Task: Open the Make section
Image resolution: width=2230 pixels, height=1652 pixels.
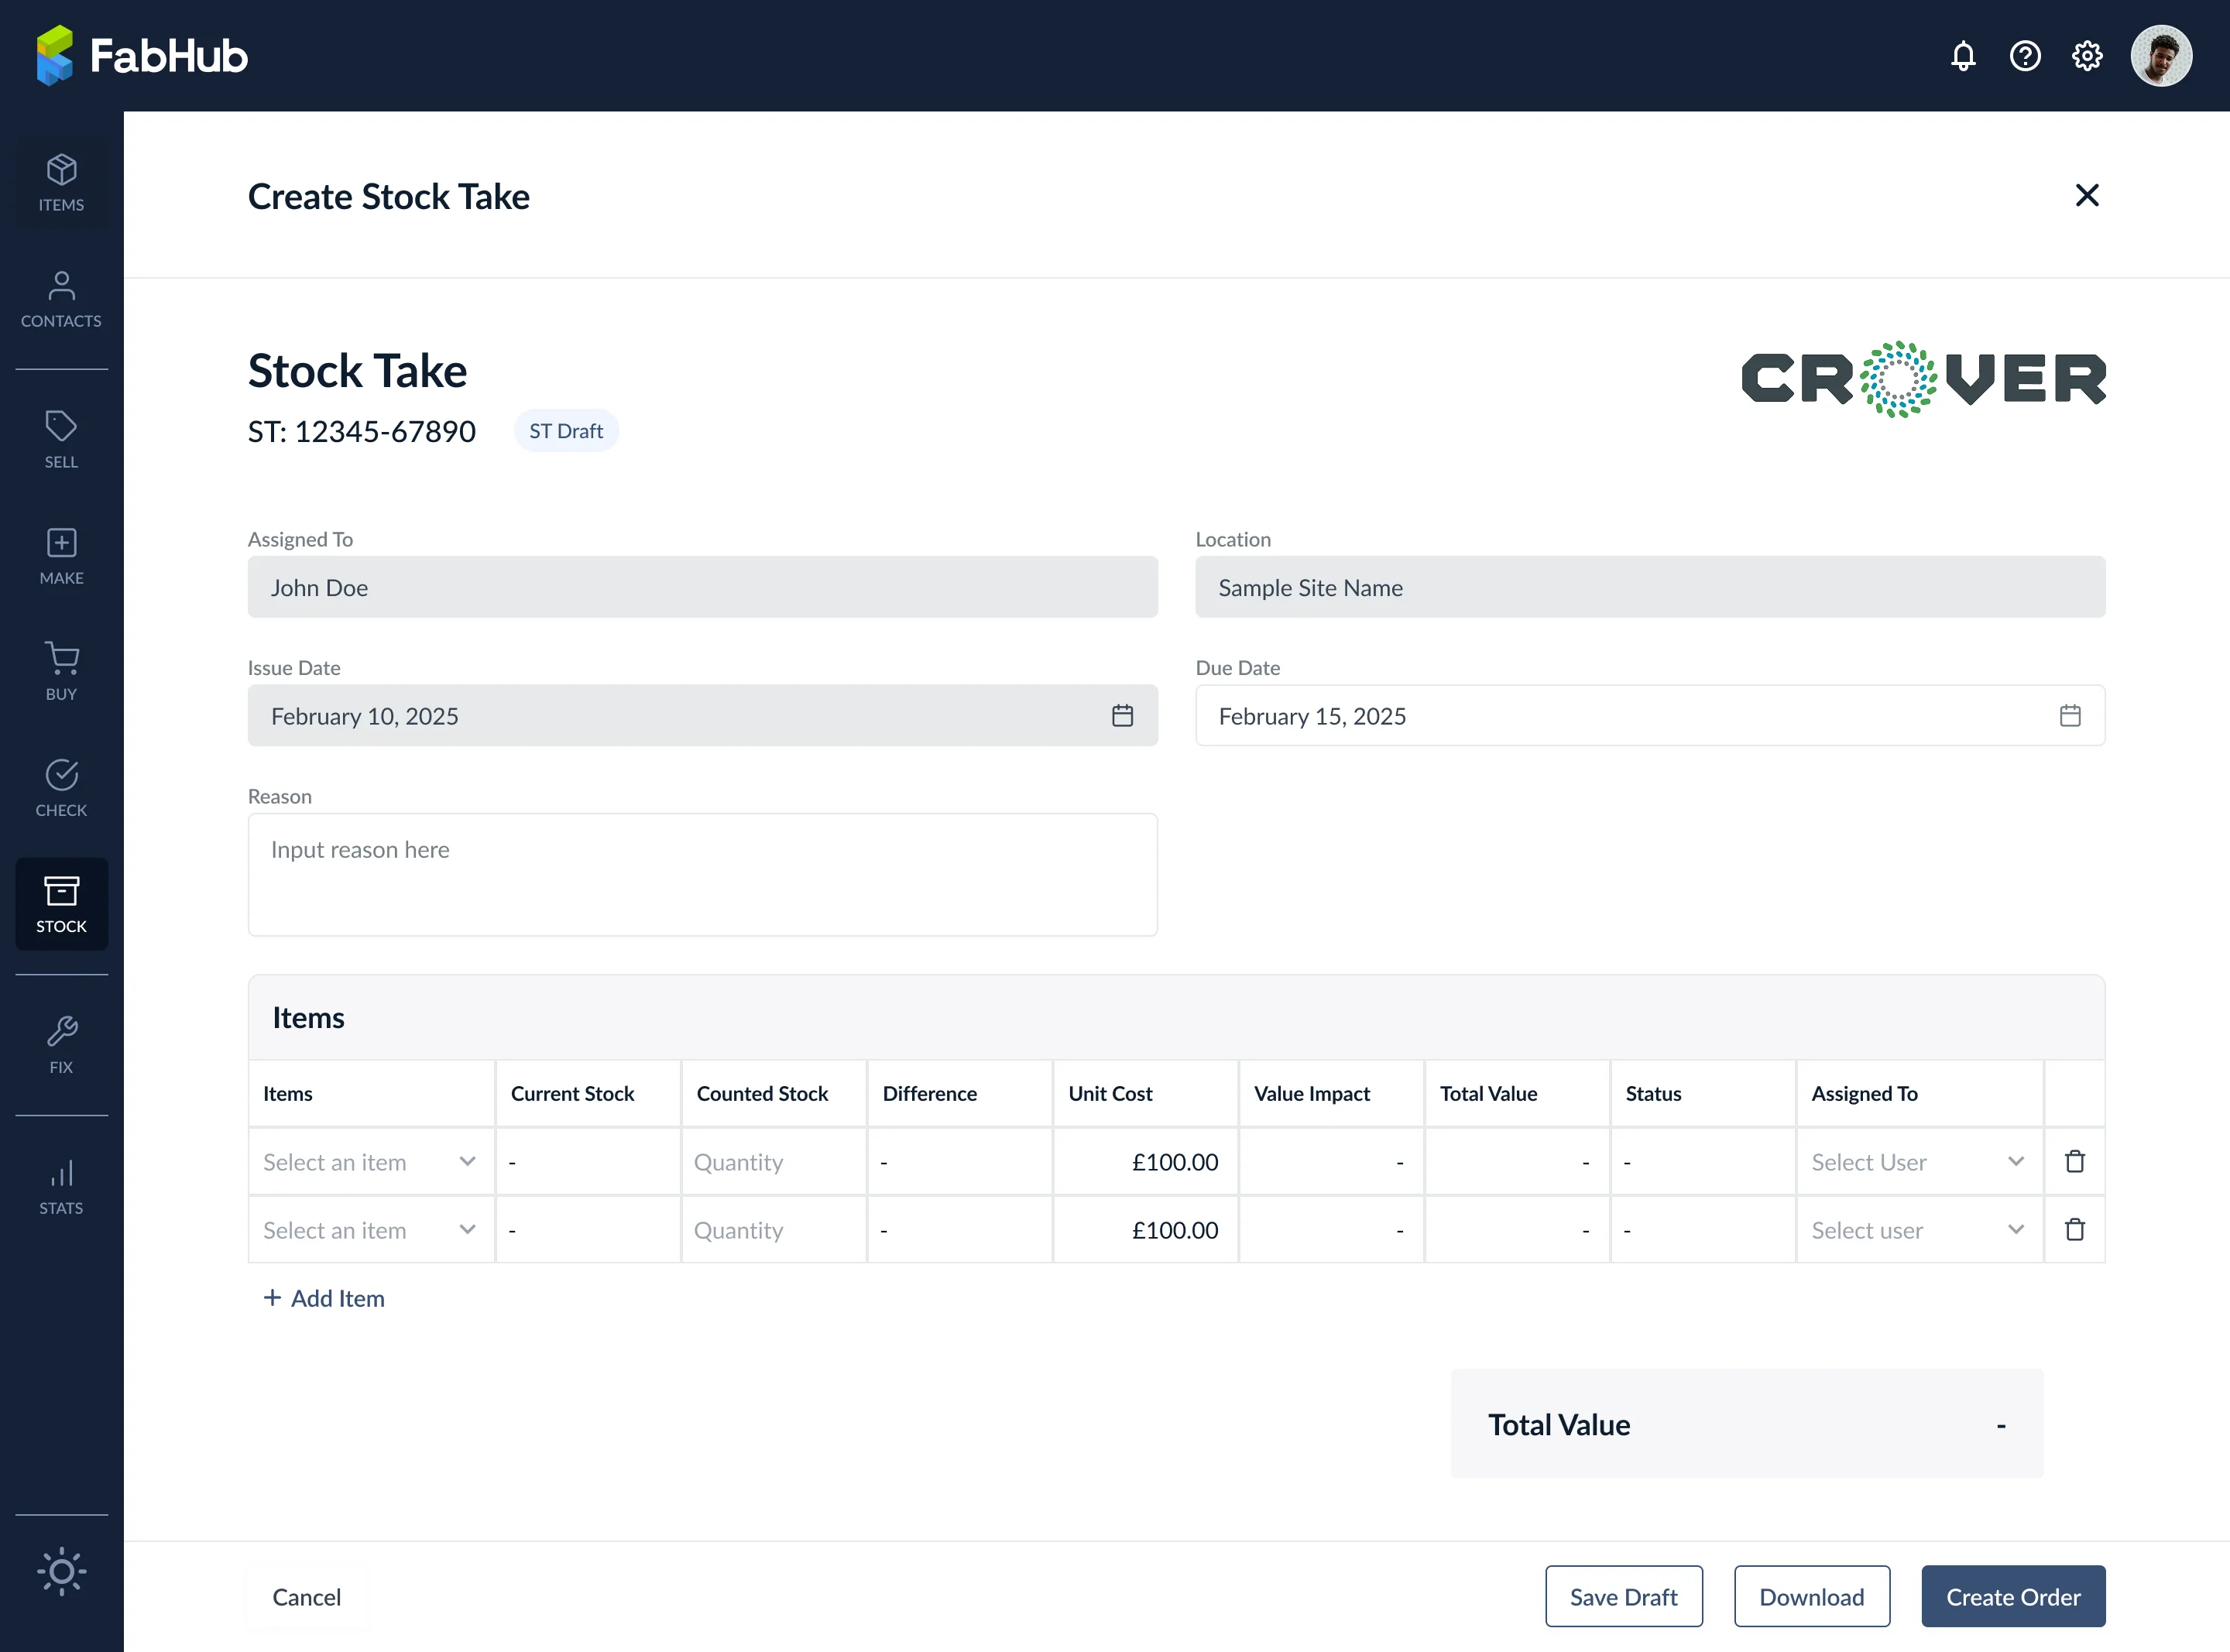Action: [x=62, y=556]
